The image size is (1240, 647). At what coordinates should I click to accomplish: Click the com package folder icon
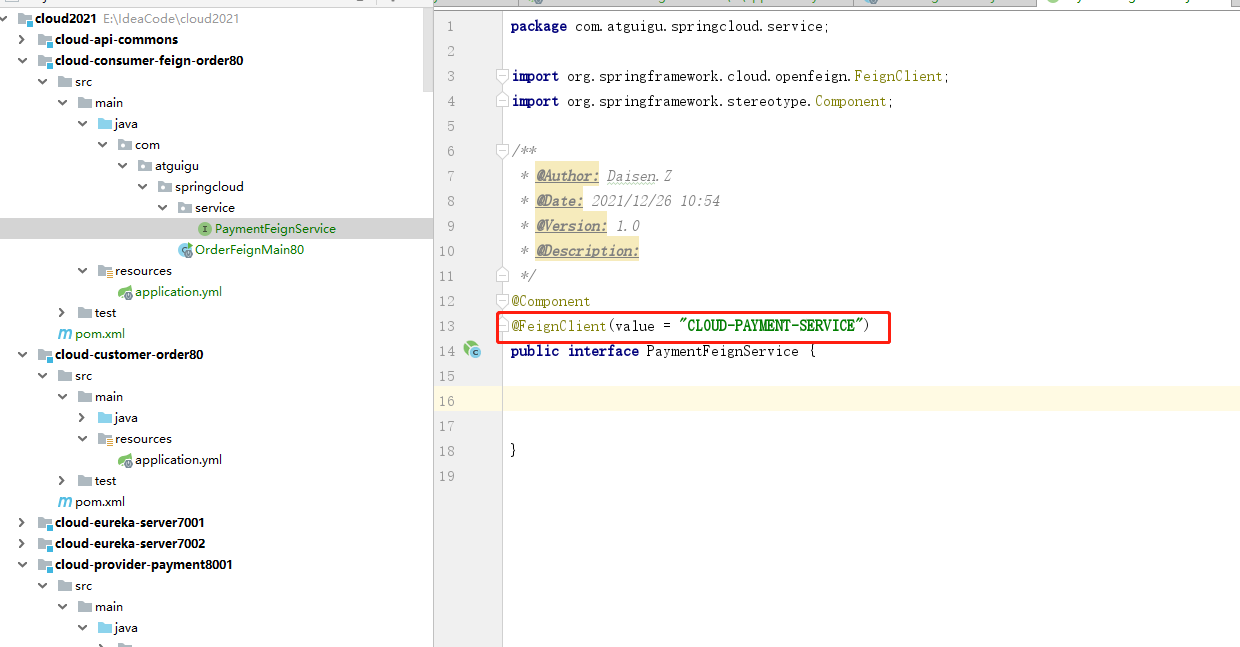tap(125, 145)
